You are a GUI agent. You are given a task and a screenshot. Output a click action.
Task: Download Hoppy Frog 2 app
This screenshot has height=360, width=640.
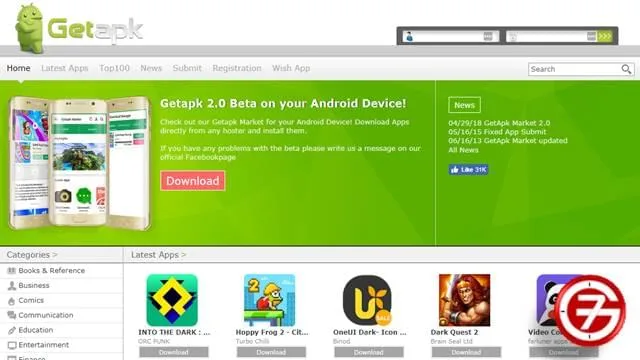271,352
